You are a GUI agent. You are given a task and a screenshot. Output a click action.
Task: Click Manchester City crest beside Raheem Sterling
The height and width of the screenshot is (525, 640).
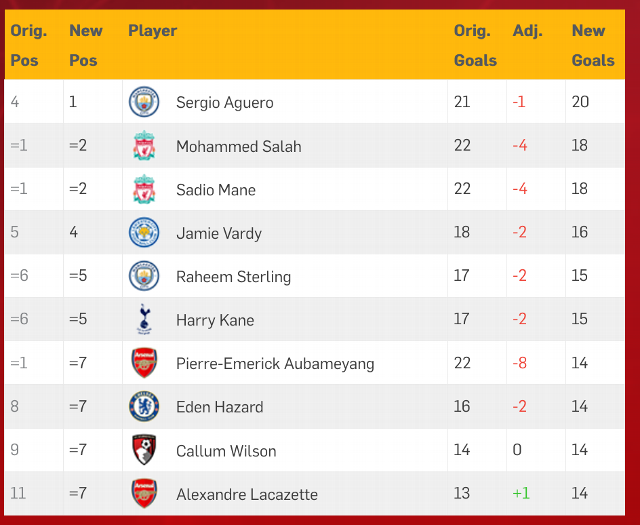click(144, 276)
